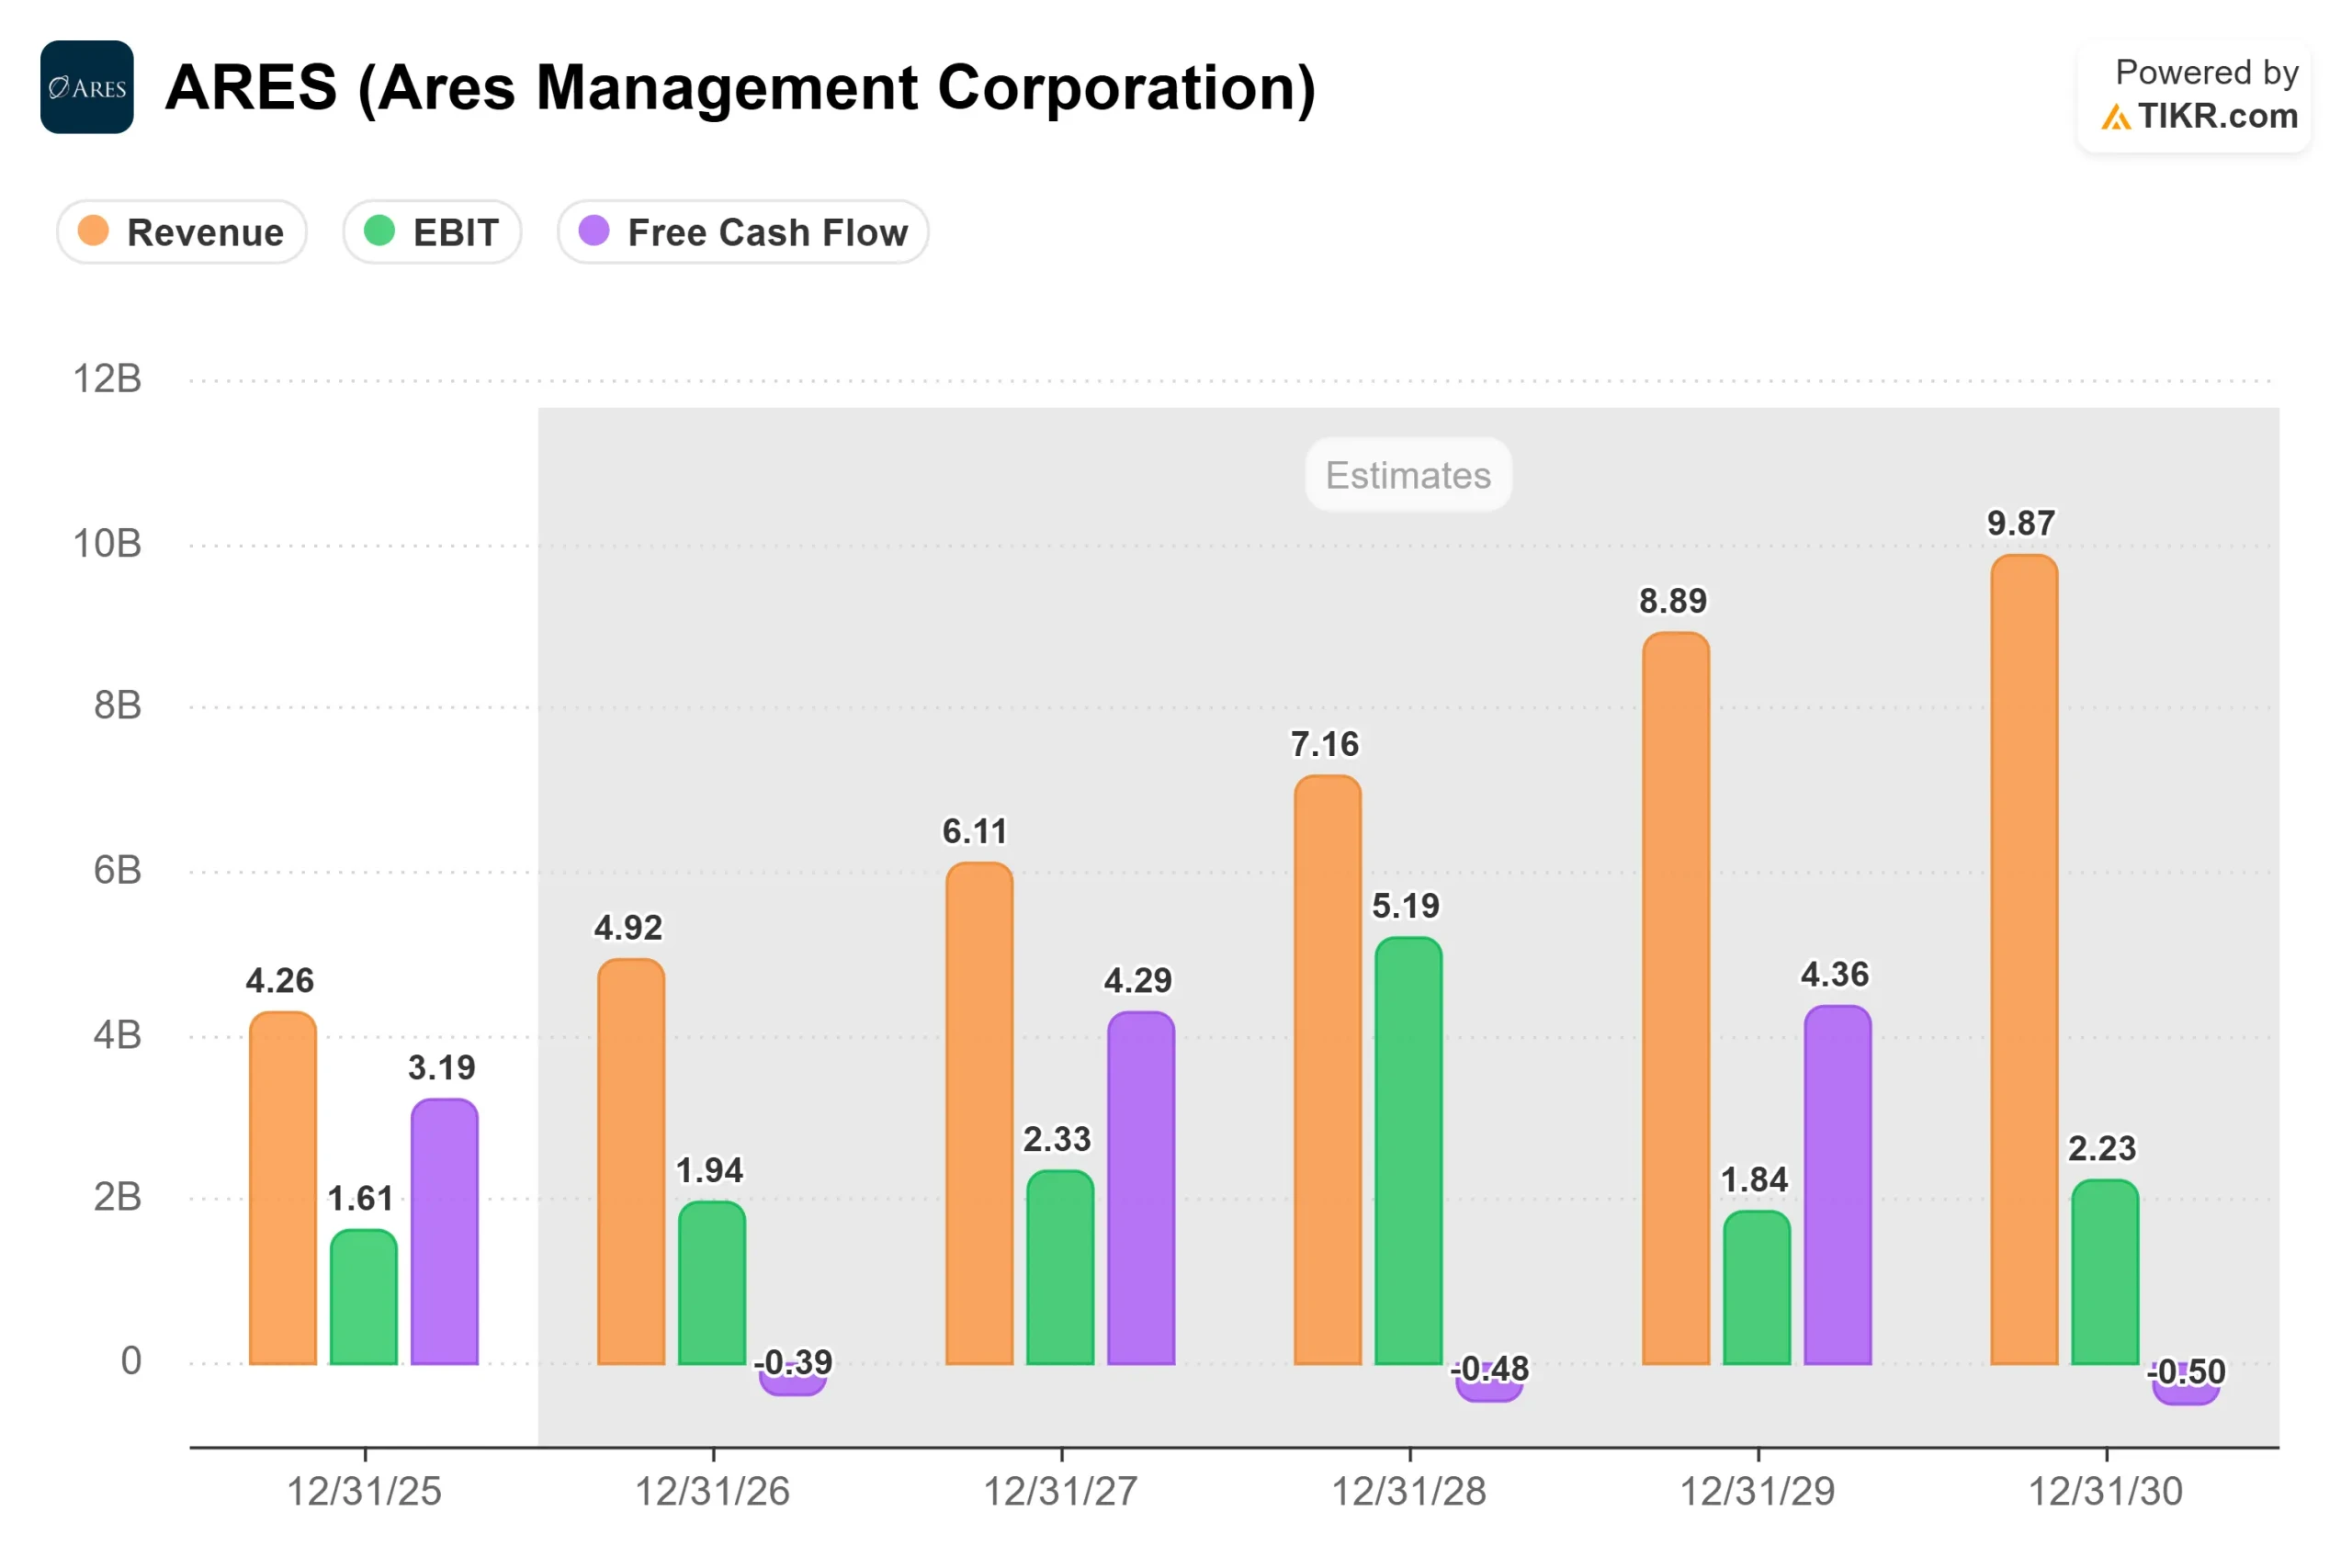This screenshot has height=1568, width=2352.
Task: Click the 10B y-axis label
Action: tap(107, 544)
